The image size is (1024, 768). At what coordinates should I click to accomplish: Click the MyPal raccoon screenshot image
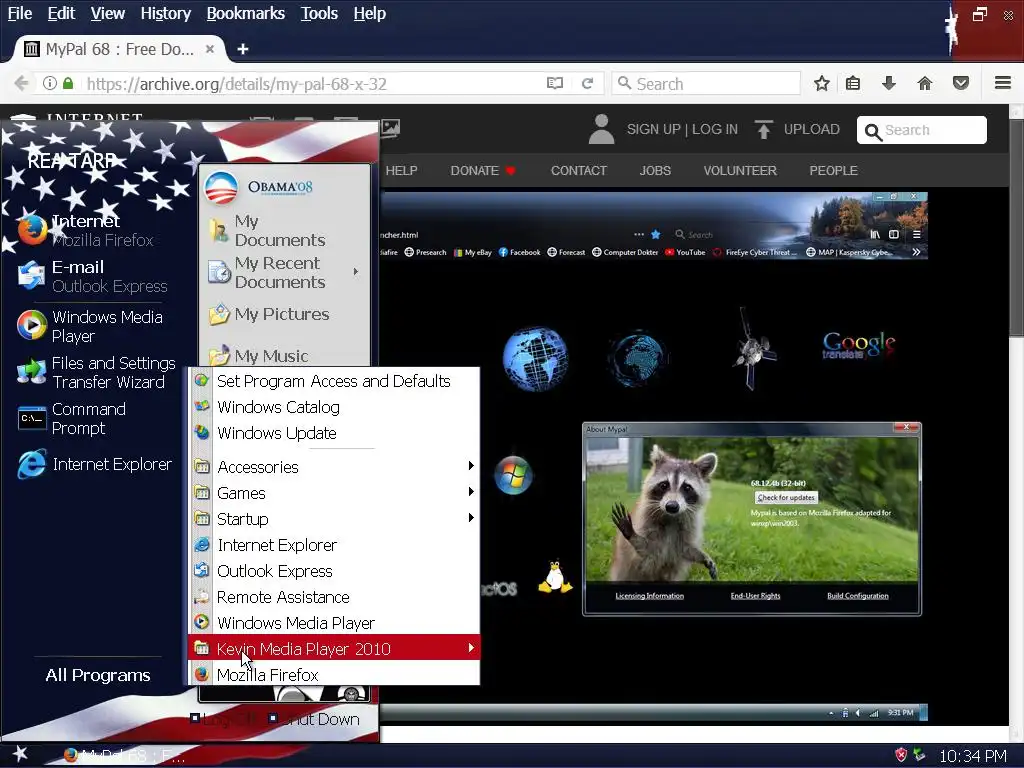(752, 519)
